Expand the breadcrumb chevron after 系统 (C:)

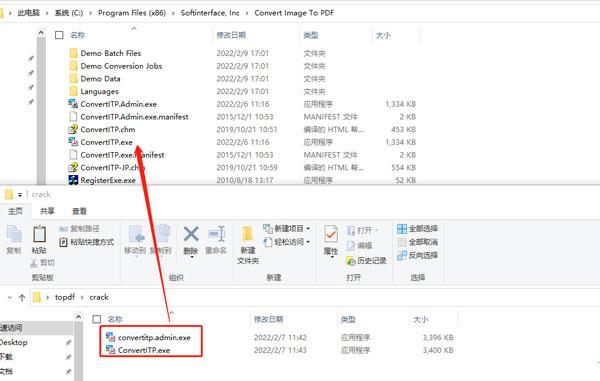coord(91,13)
